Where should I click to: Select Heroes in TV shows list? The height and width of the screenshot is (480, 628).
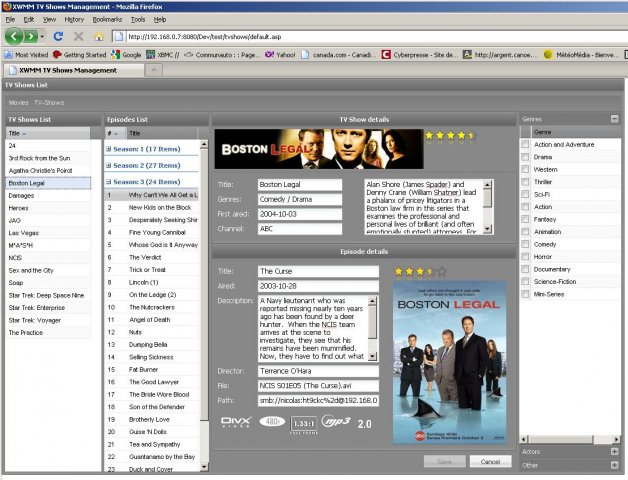click(x=48, y=208)
